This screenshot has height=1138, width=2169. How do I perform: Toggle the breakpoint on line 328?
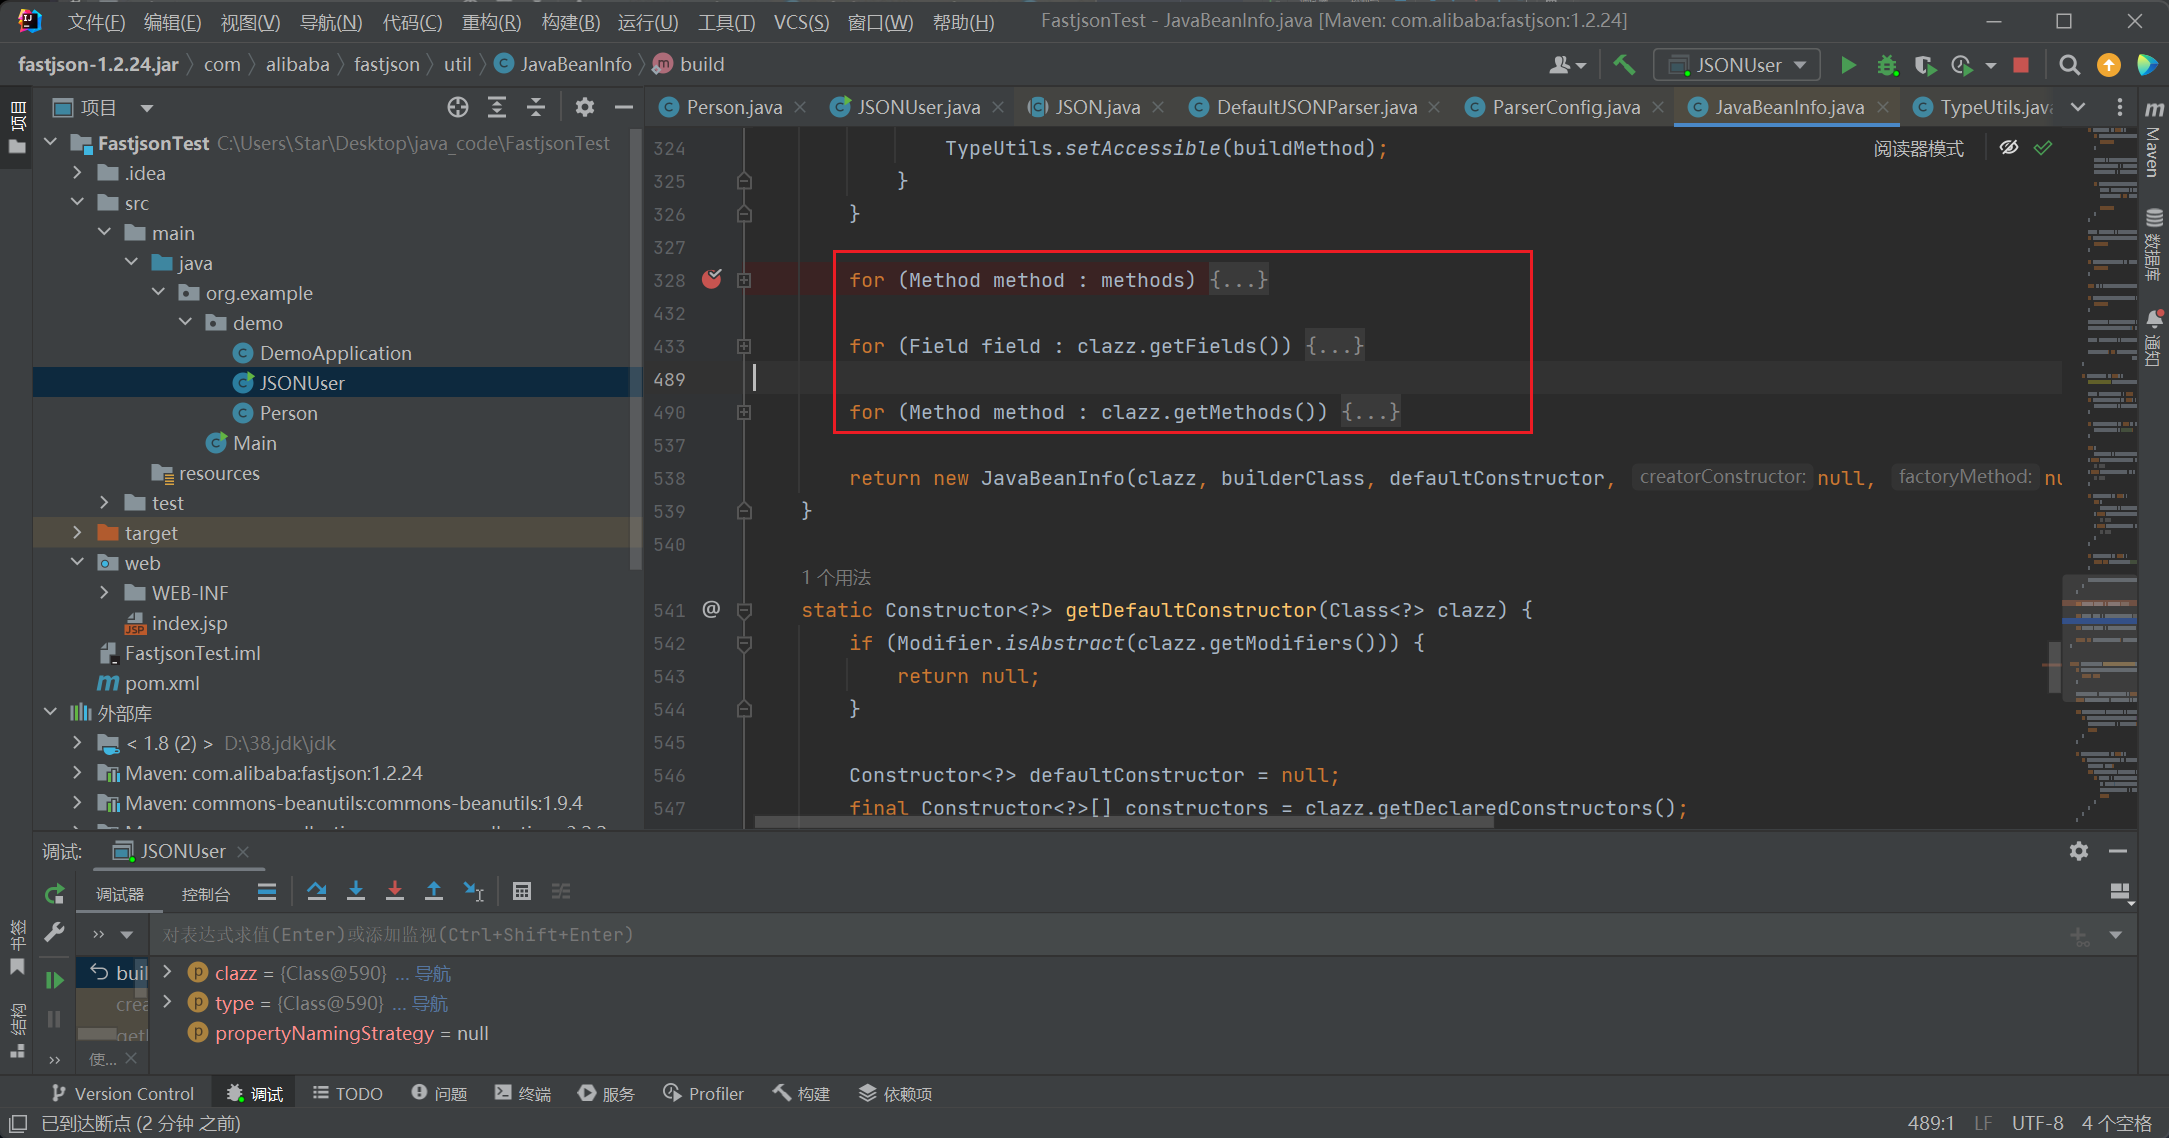click(x=711, y=279)
